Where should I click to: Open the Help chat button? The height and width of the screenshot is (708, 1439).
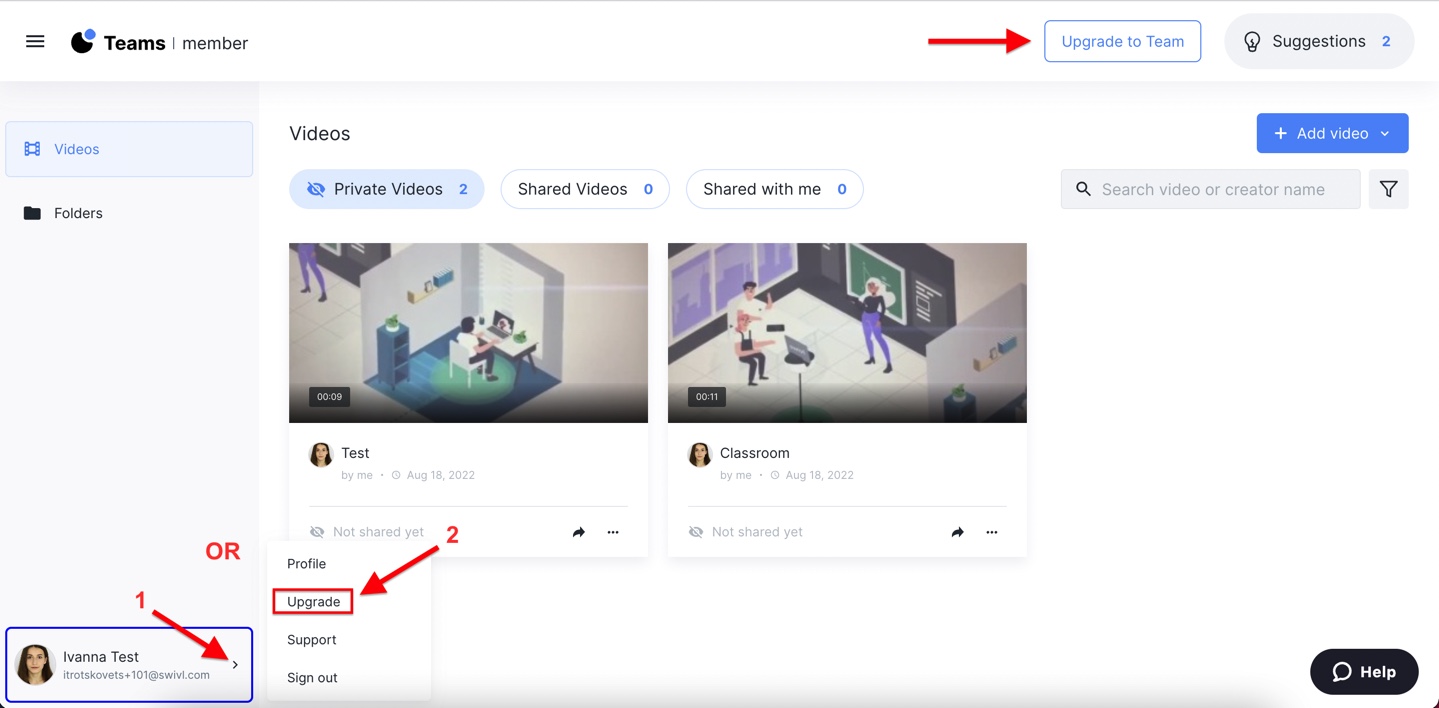(x=1363, y=672)
